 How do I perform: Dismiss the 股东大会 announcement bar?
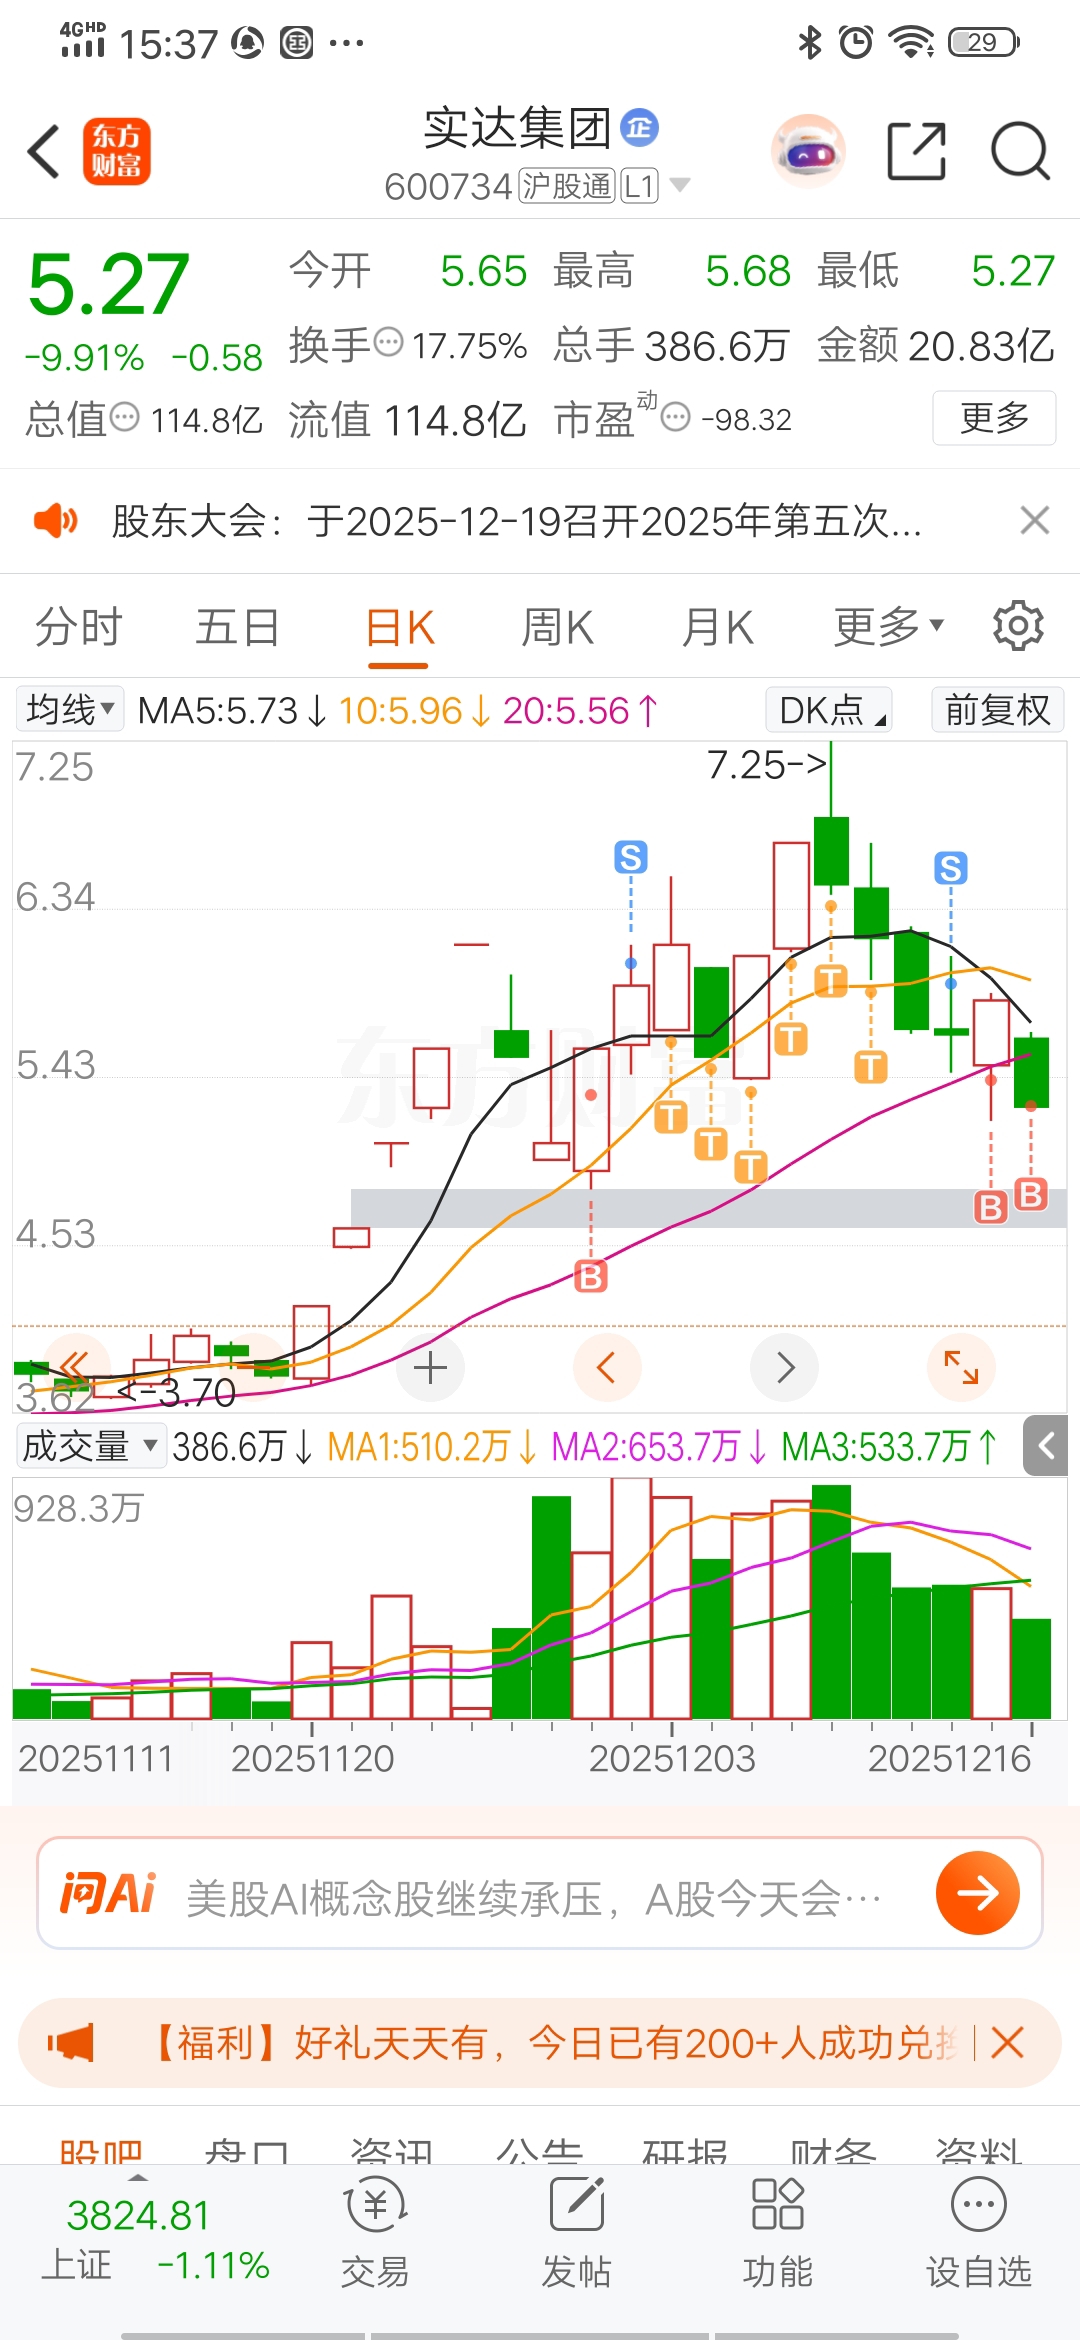coord(1034,520)
